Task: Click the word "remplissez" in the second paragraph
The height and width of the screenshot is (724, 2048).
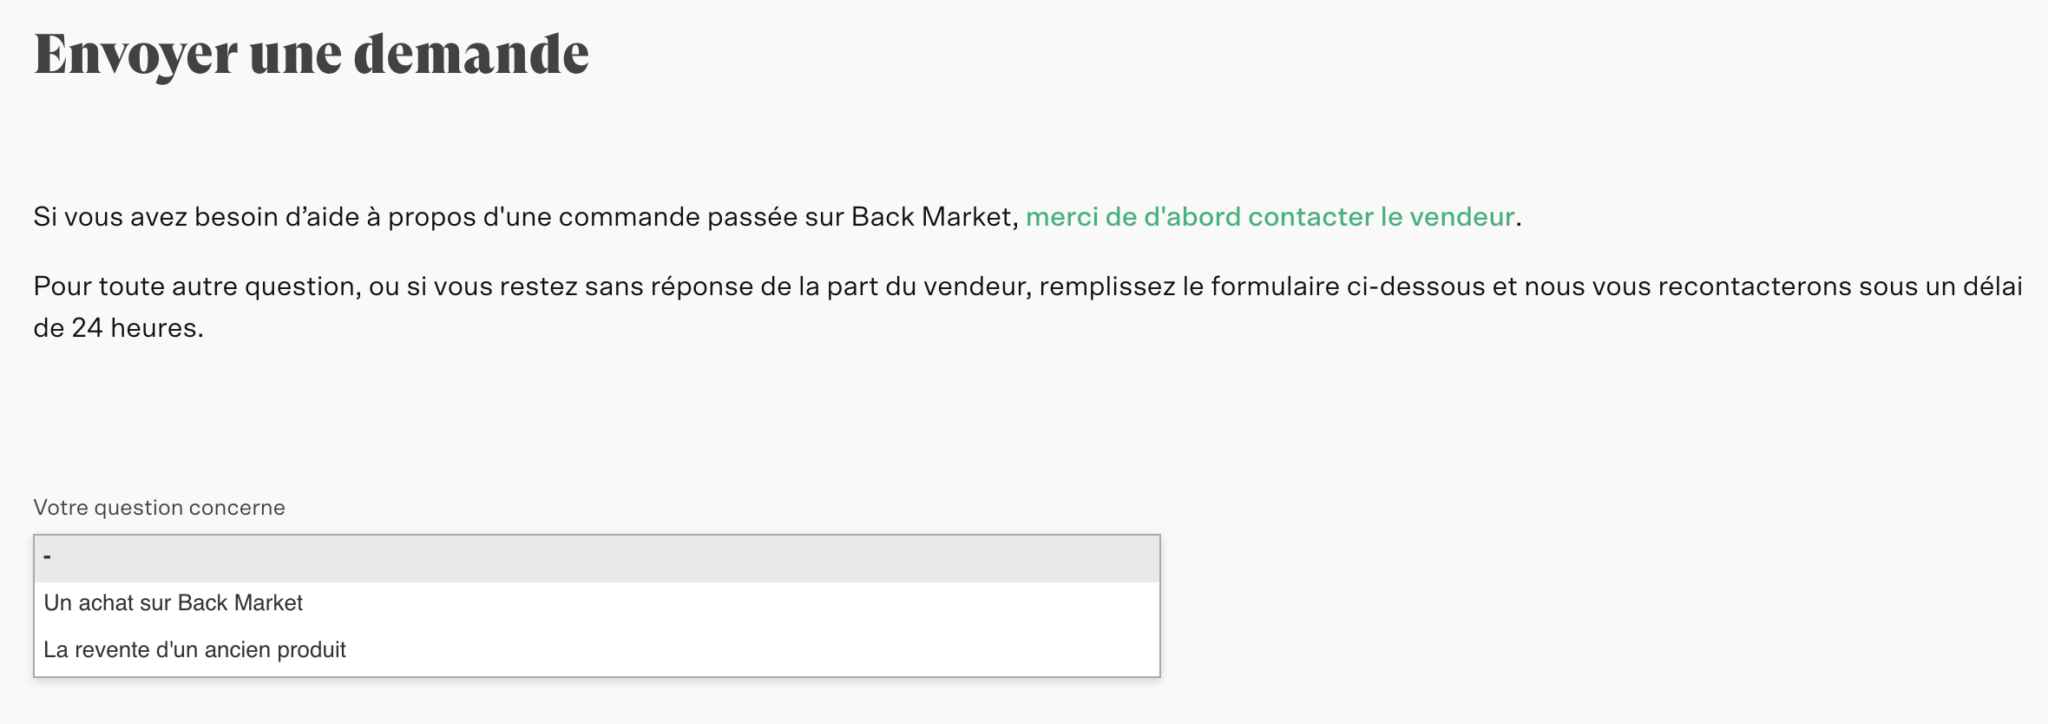Action: [x=1106, y=287]
